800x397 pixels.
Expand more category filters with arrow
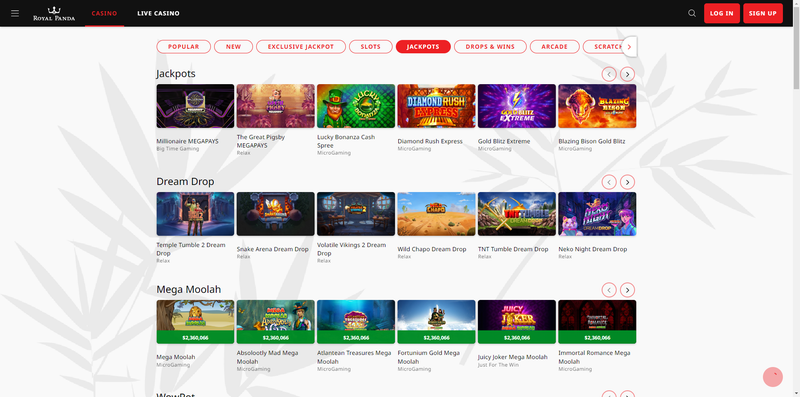[x=629, y=47]
